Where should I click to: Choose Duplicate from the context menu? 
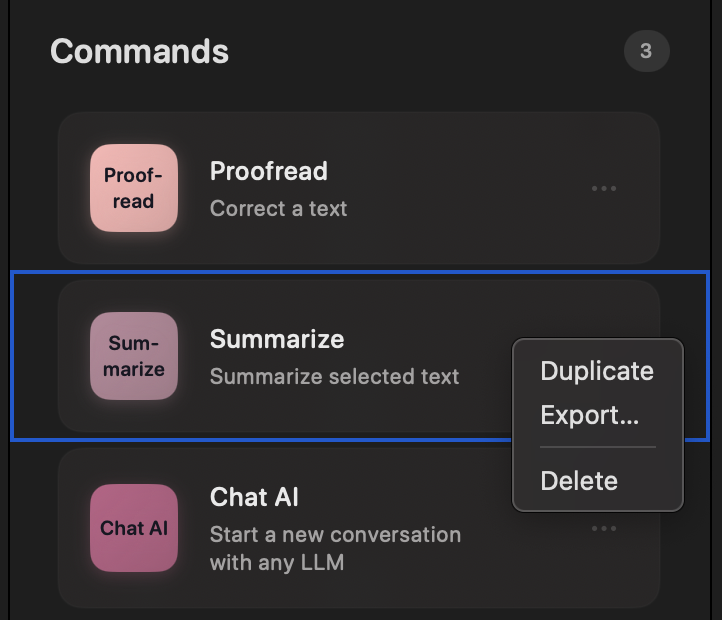[x=596, y=371]
